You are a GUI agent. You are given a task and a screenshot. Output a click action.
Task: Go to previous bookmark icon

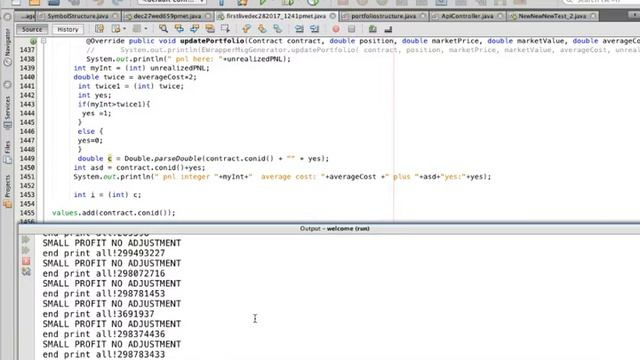pyautogui.click(x=246, y=29)
